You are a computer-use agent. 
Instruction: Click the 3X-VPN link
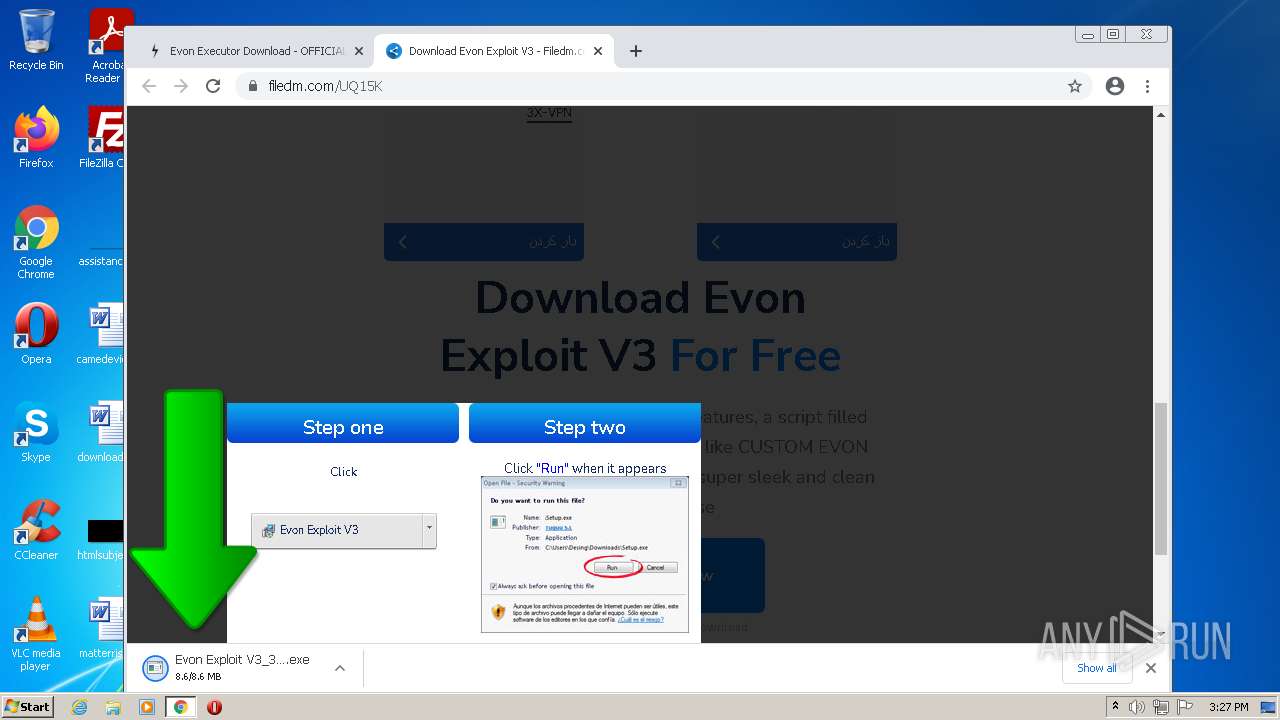[x=549, y=113]
